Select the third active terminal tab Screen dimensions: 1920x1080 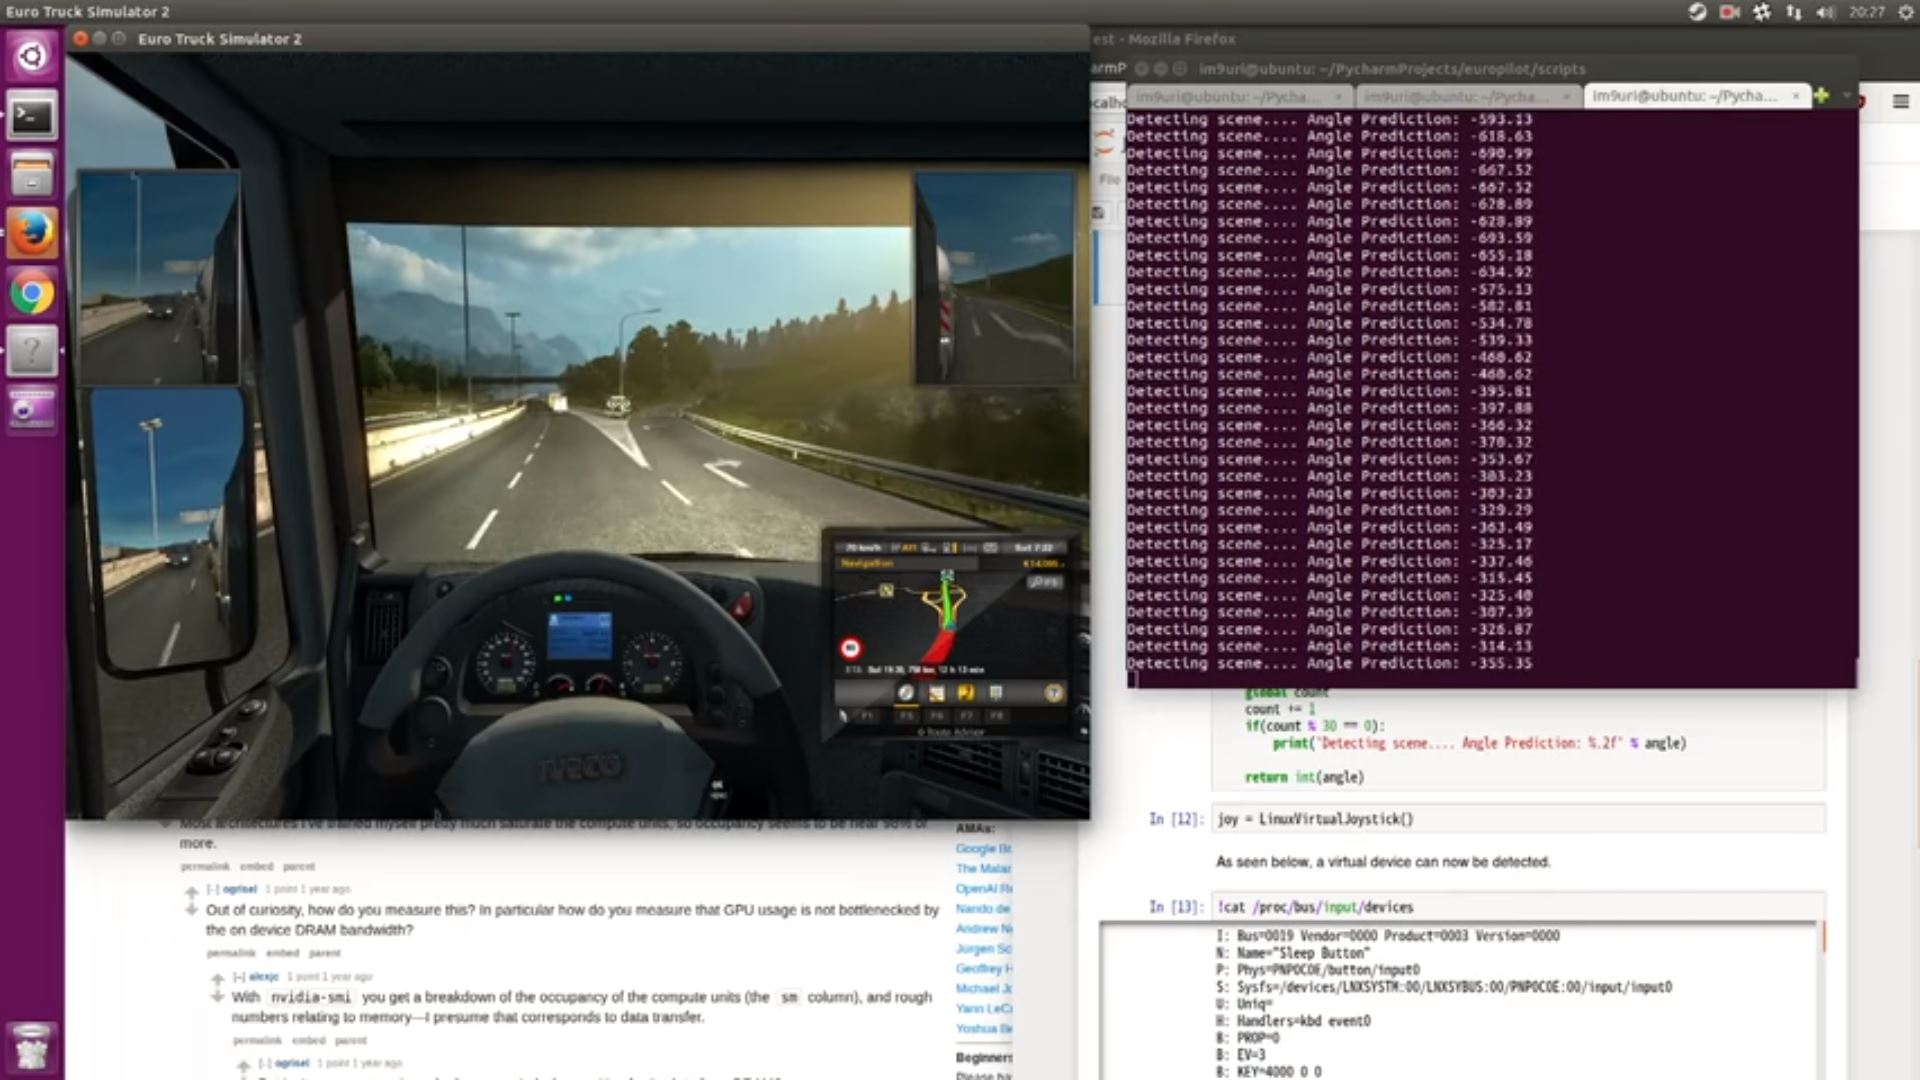1696,96
